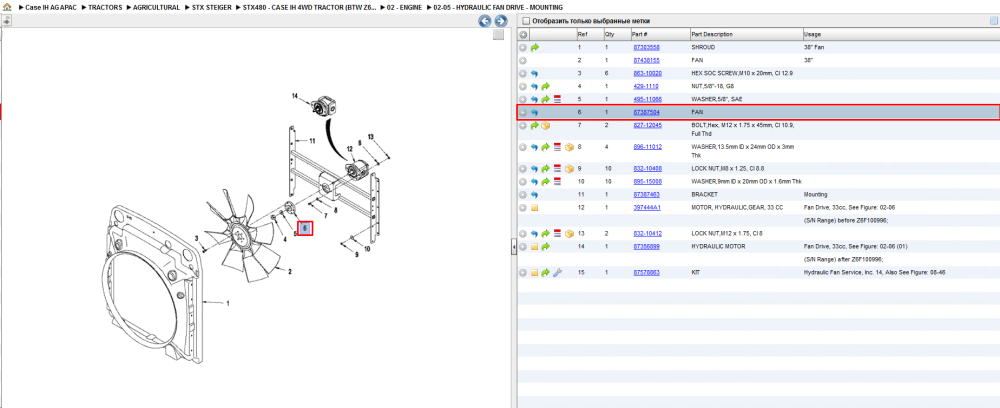Open STX STEIGER breadcrumb
Screen dimensions: 1000x408
coord(212,7)
